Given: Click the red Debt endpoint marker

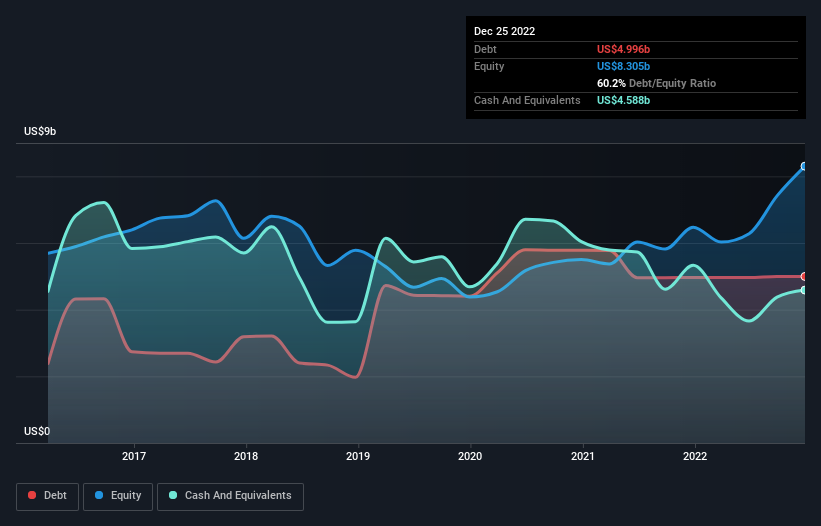Looking at the screenshot, I should [804, 276].
